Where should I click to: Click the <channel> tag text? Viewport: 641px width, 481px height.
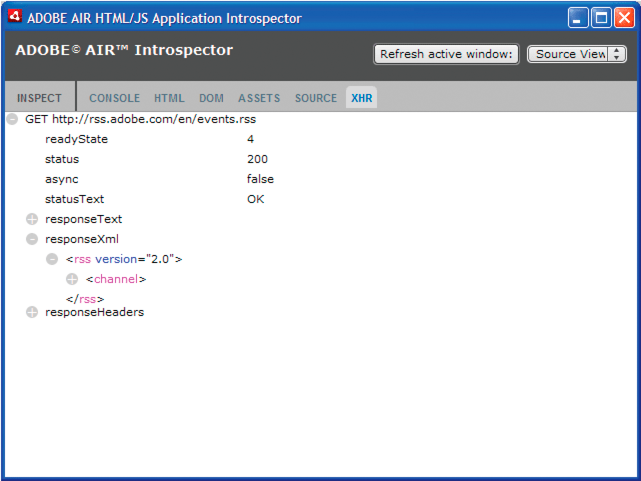116,279
